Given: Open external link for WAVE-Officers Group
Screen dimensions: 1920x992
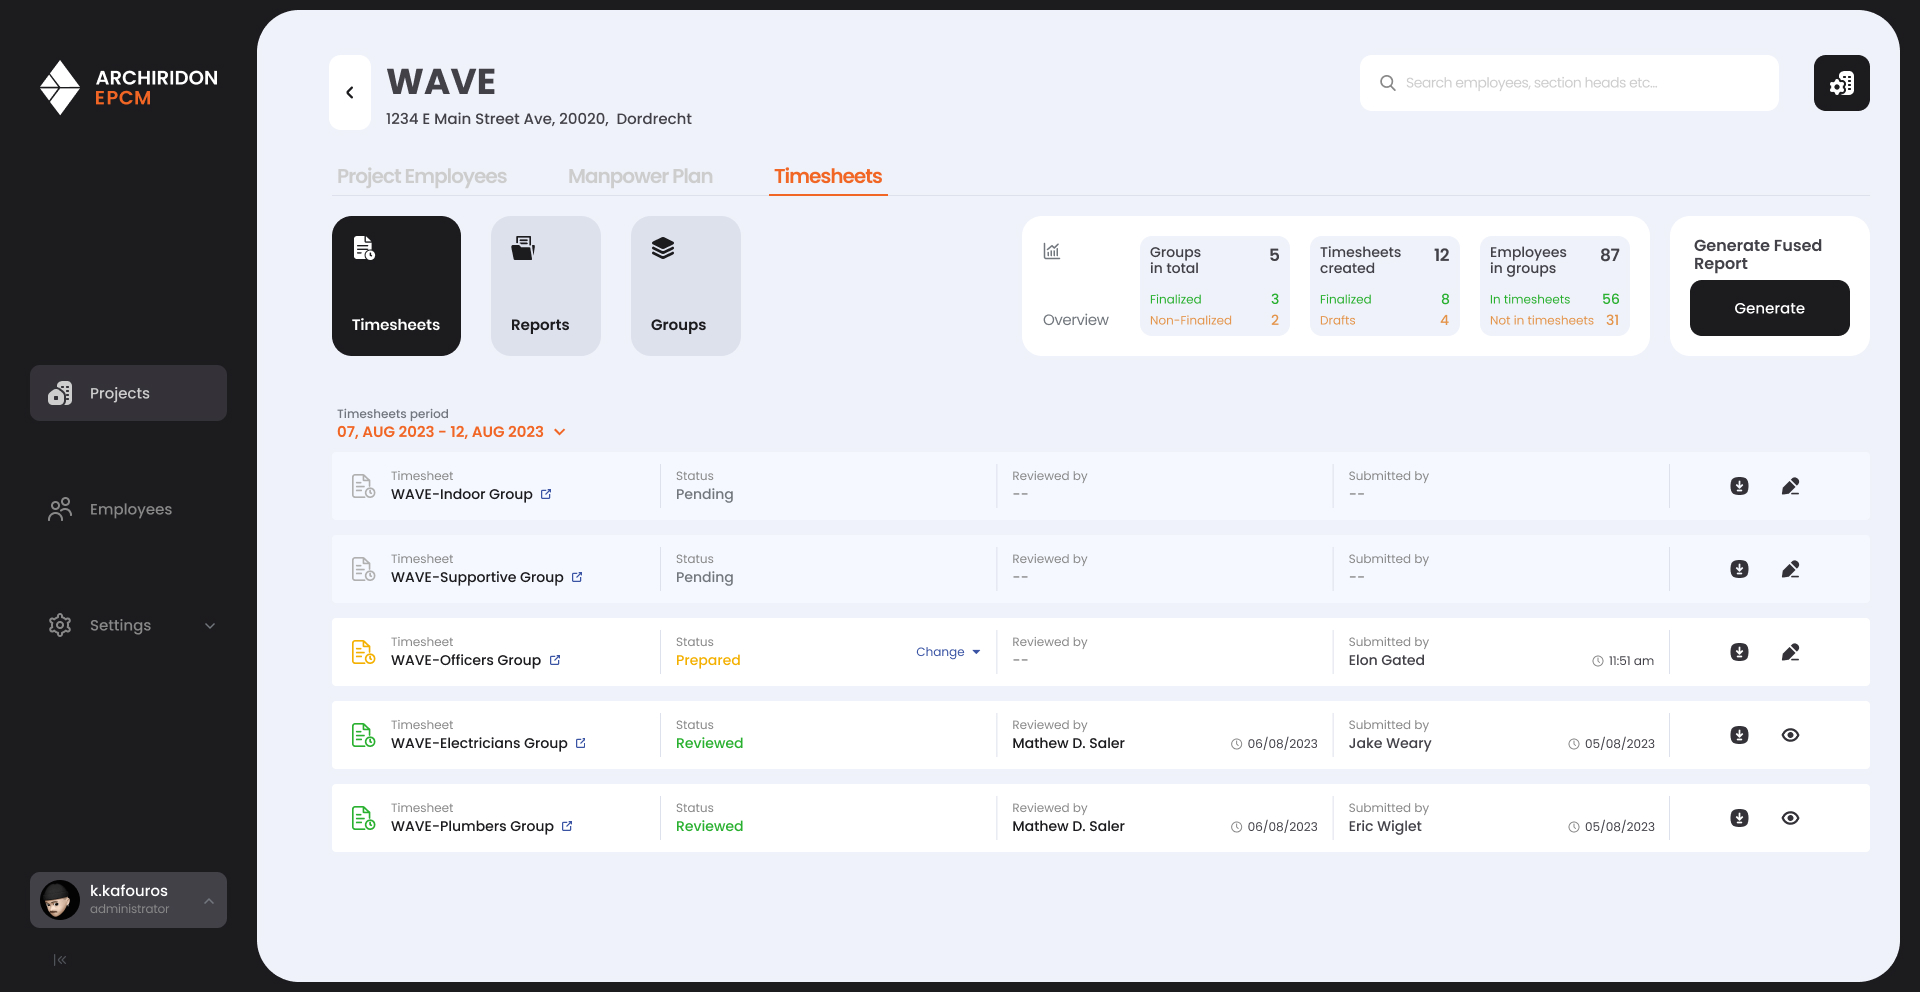Looking at the screenshot, I should pos(555,660).
